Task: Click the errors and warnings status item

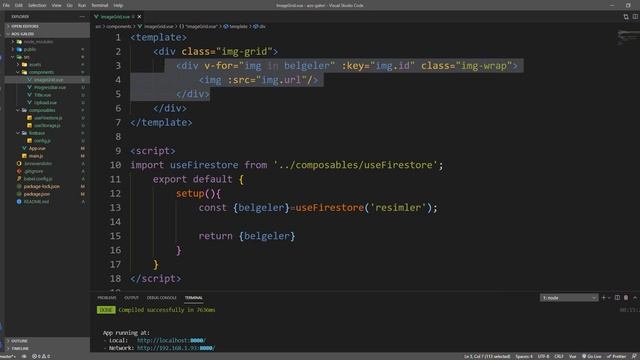Action: 41,356
